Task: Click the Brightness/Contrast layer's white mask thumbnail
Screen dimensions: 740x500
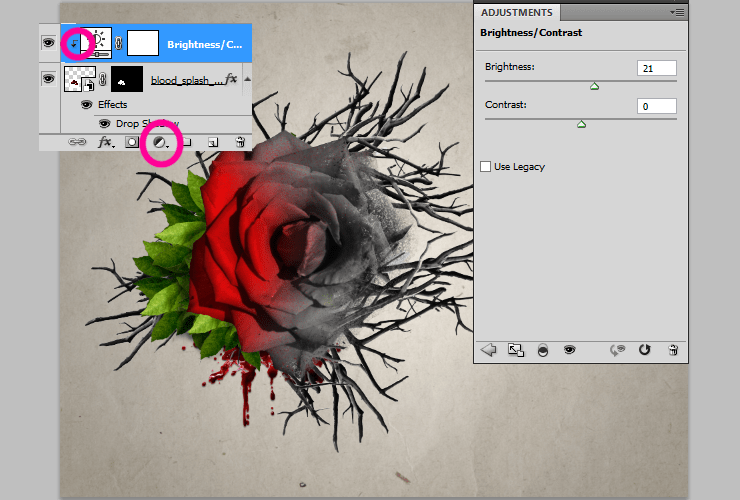Action: click(143, 43)
